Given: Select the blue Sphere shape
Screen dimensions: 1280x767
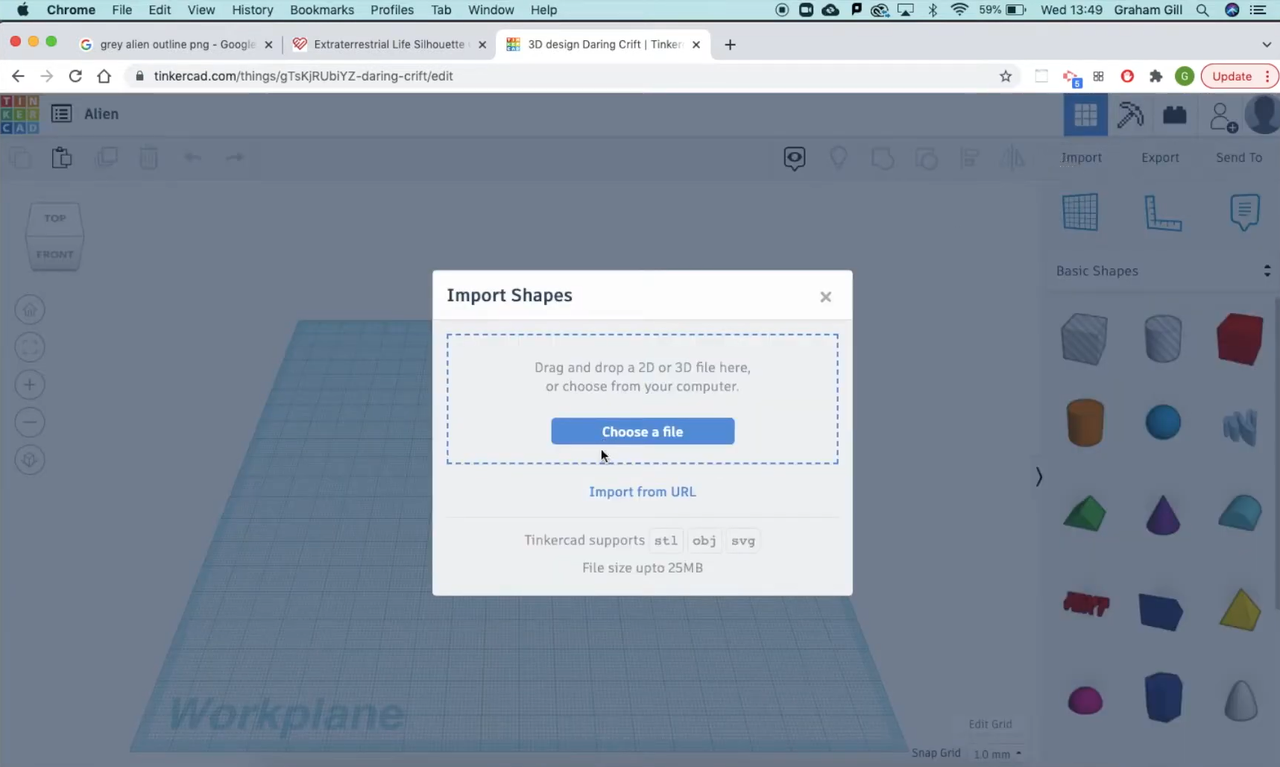Looking at the screenshot, I should coord(1163,422).
